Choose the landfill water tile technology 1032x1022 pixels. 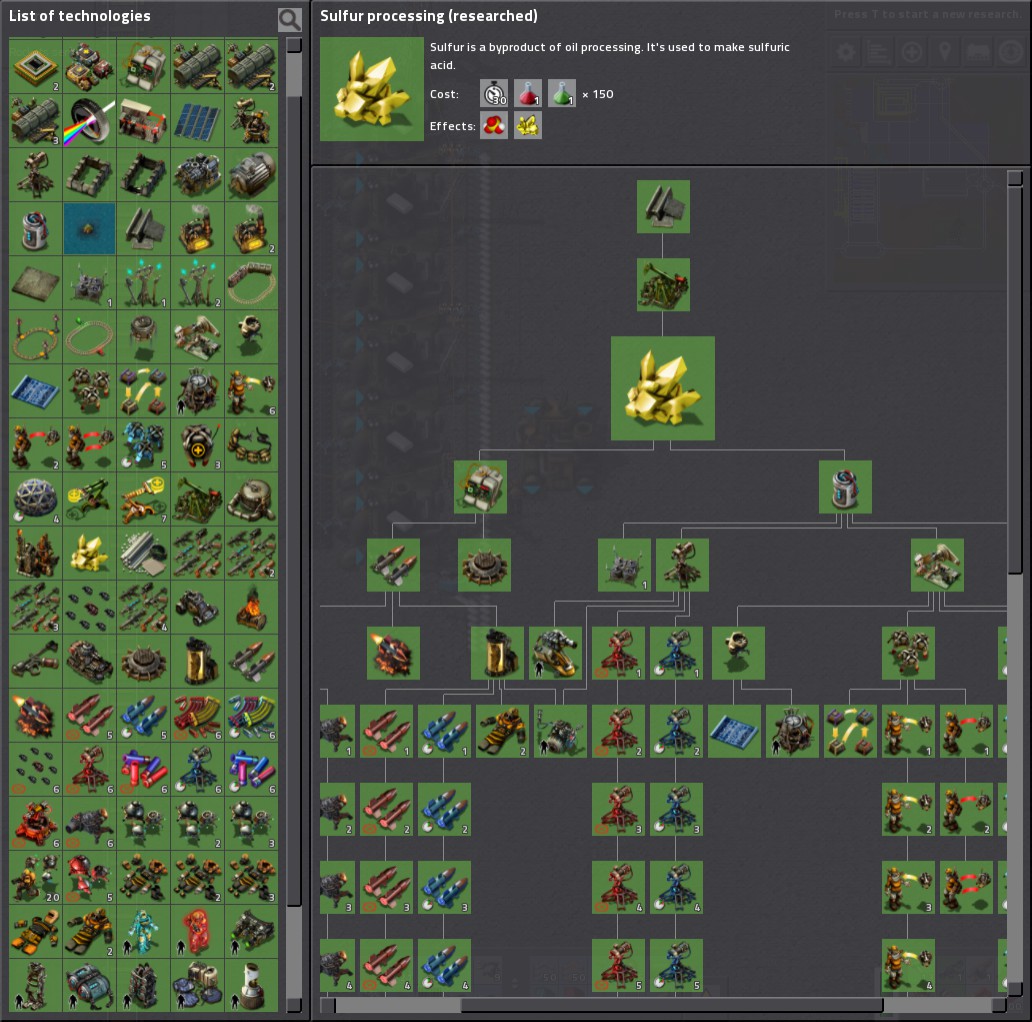pos(90,229)
